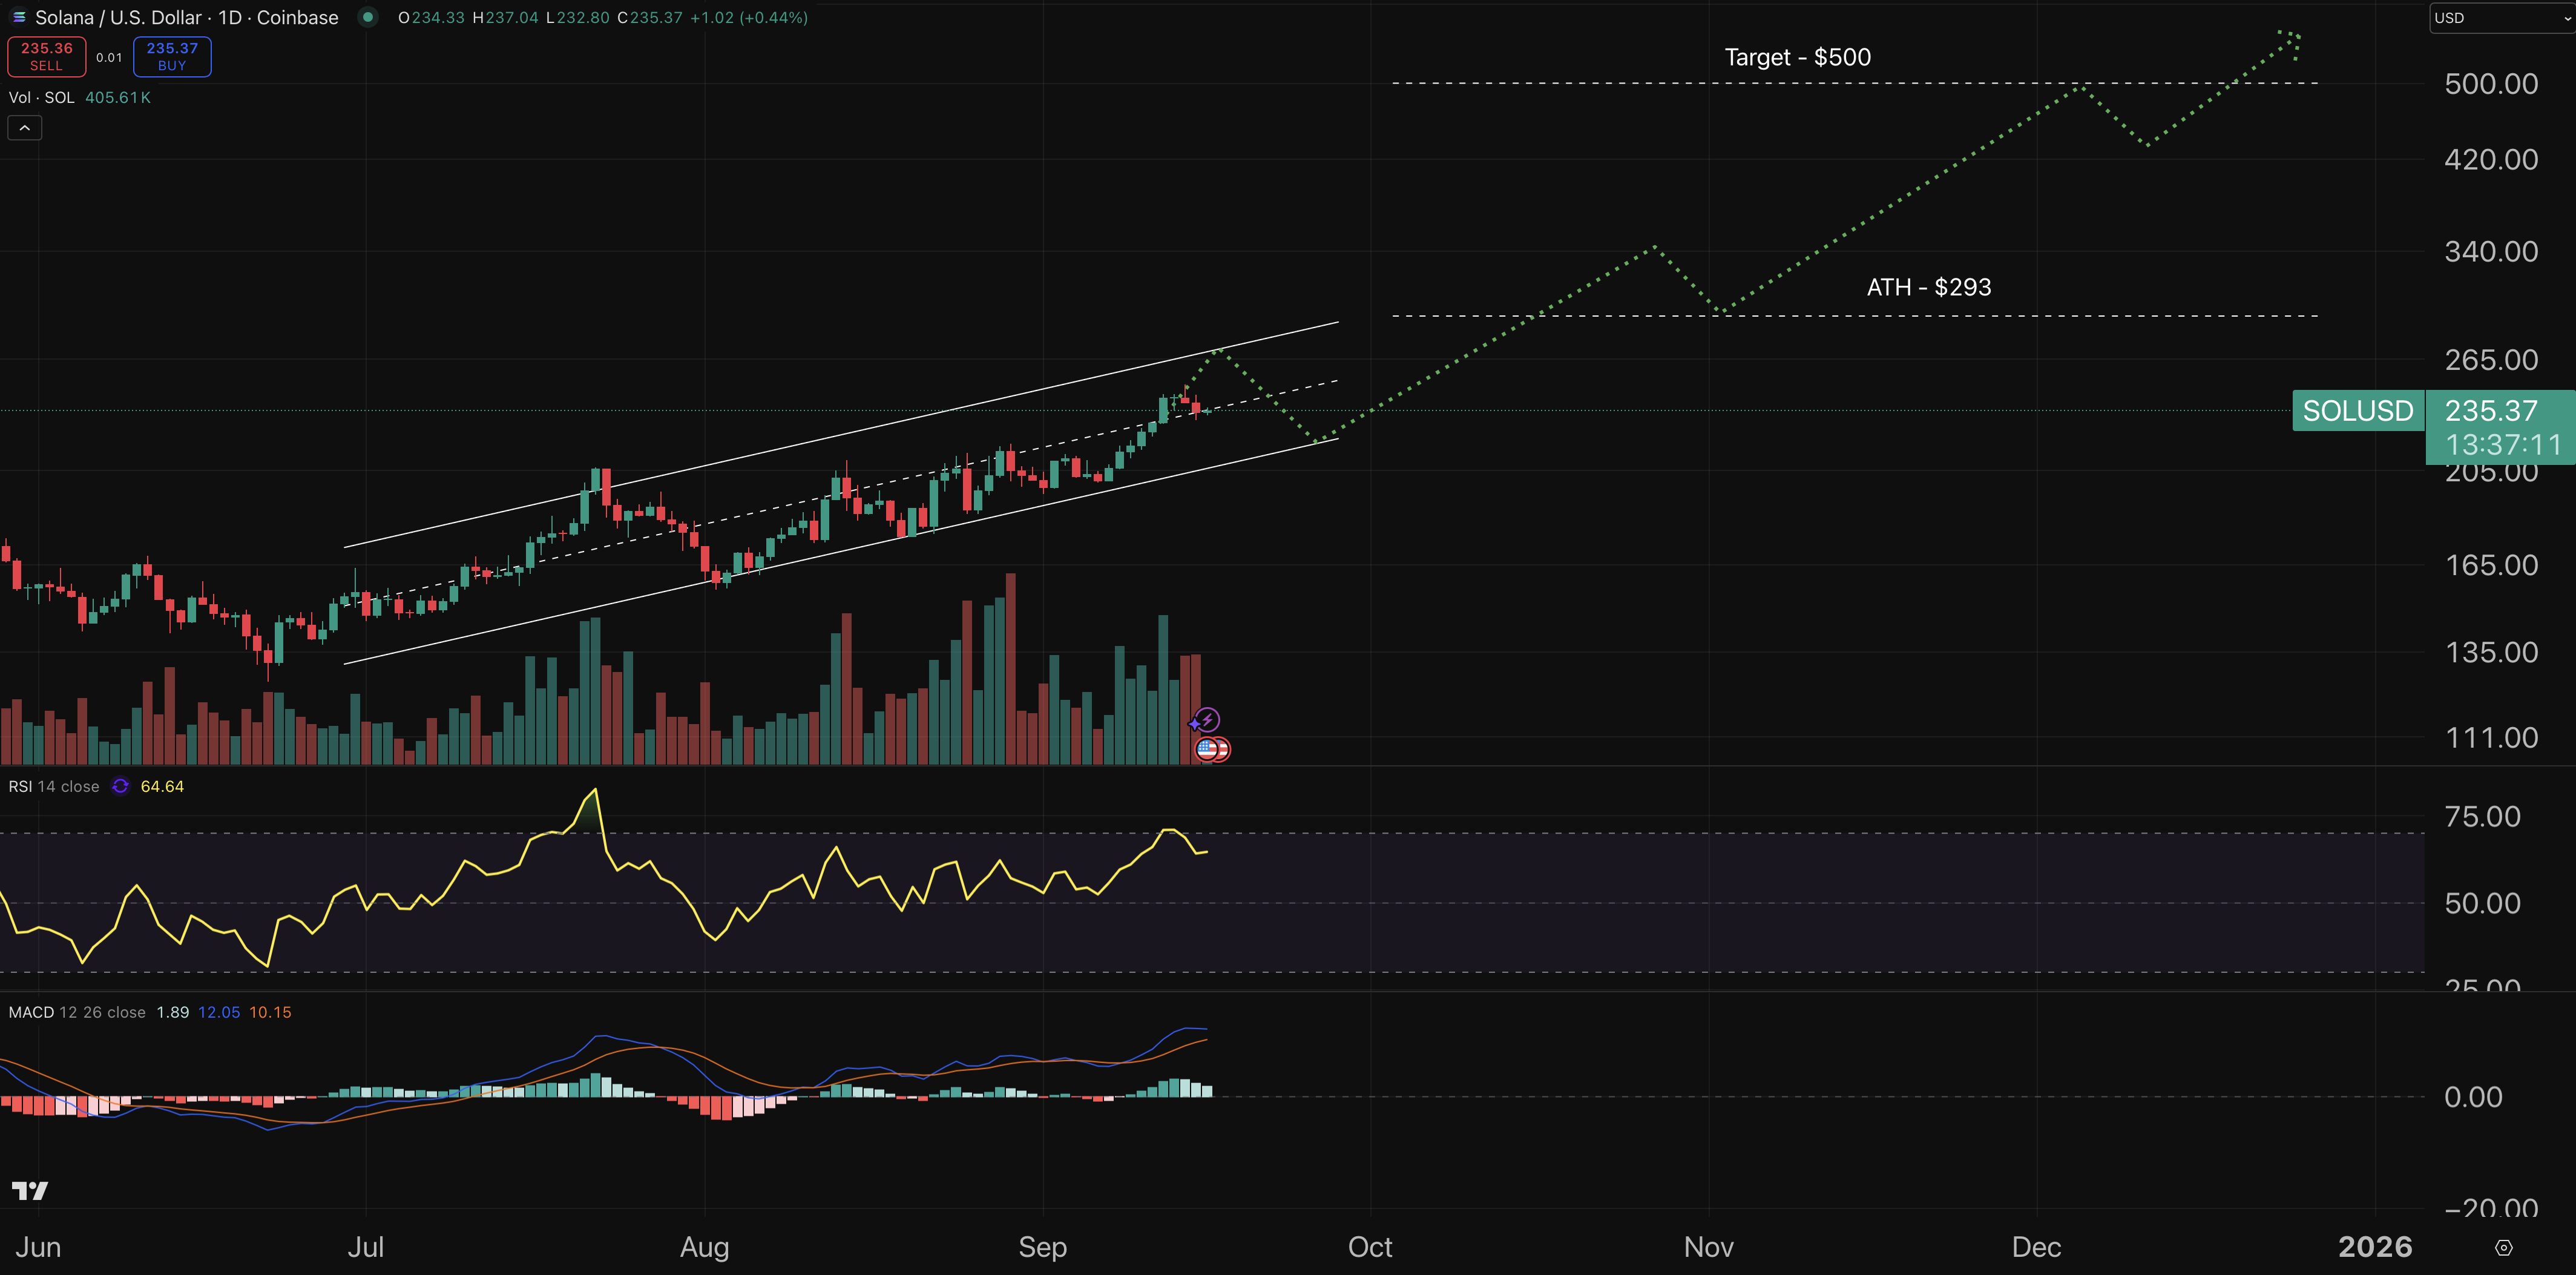Click the RSI value 64.64

tap(162, 786)
